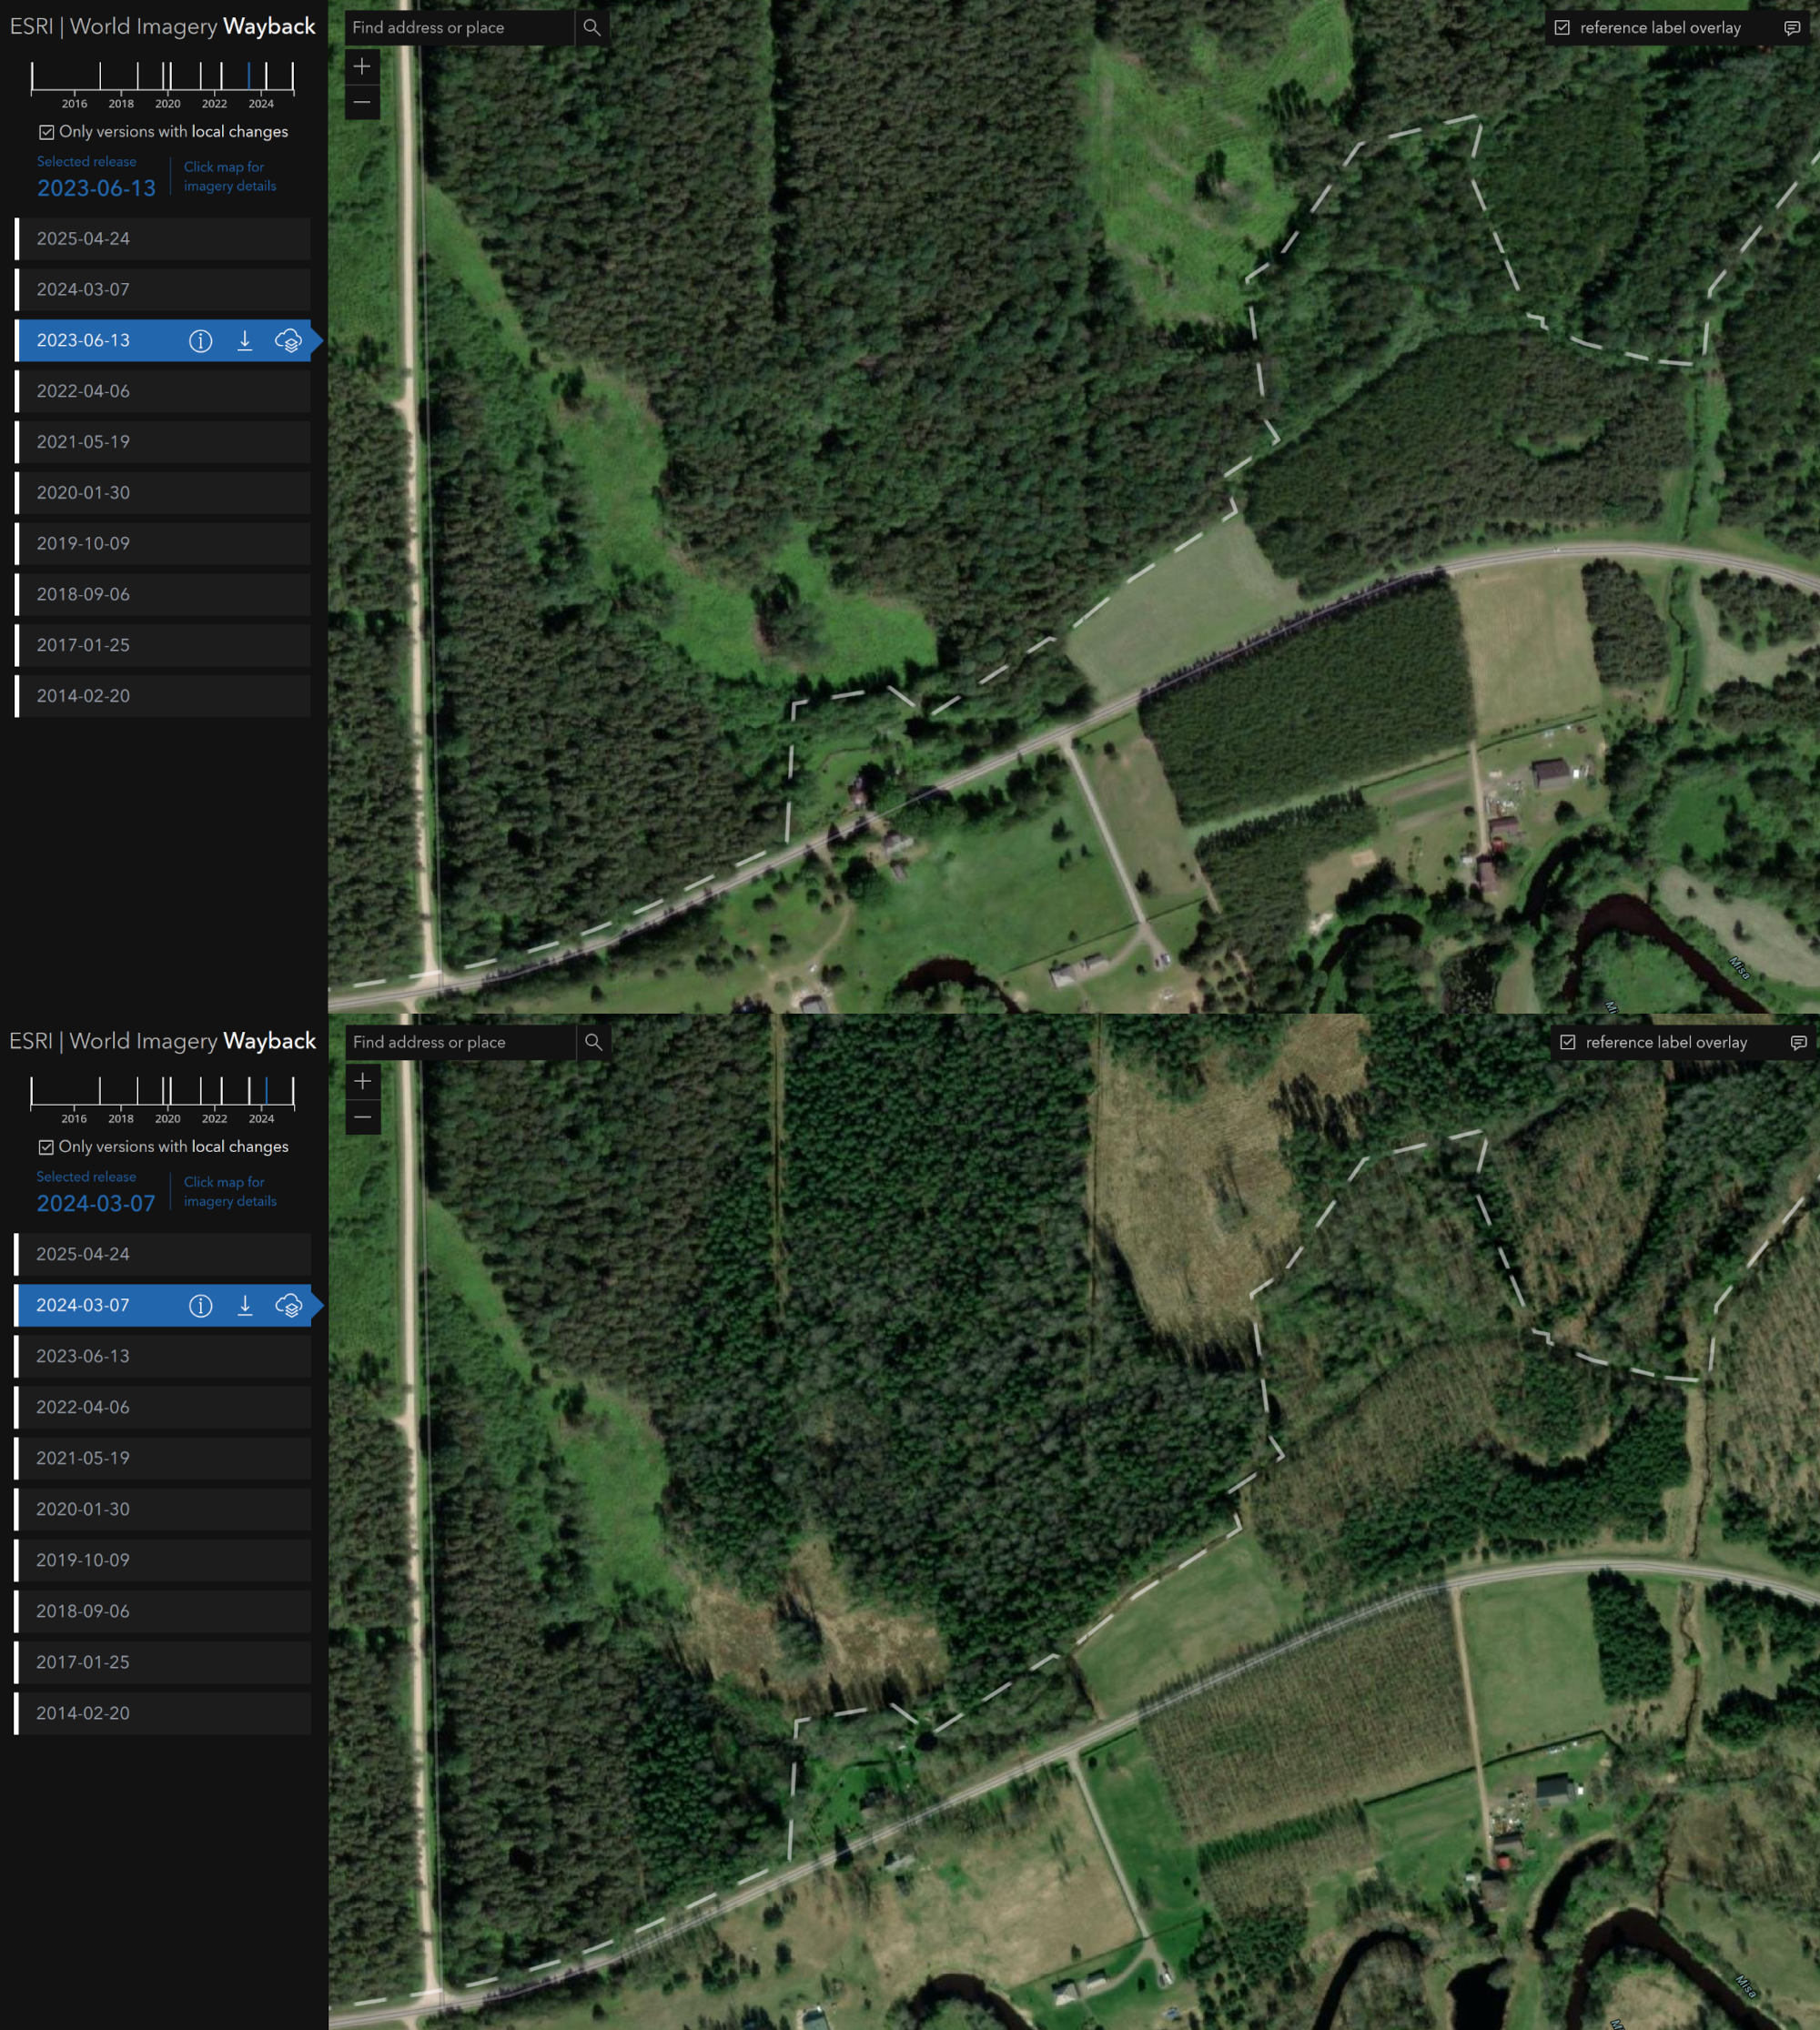The height and width of the screenshot is (2030, 1820).
Task: Click 'Click map for imagery details' text, top window
Action: pos(230,177)
